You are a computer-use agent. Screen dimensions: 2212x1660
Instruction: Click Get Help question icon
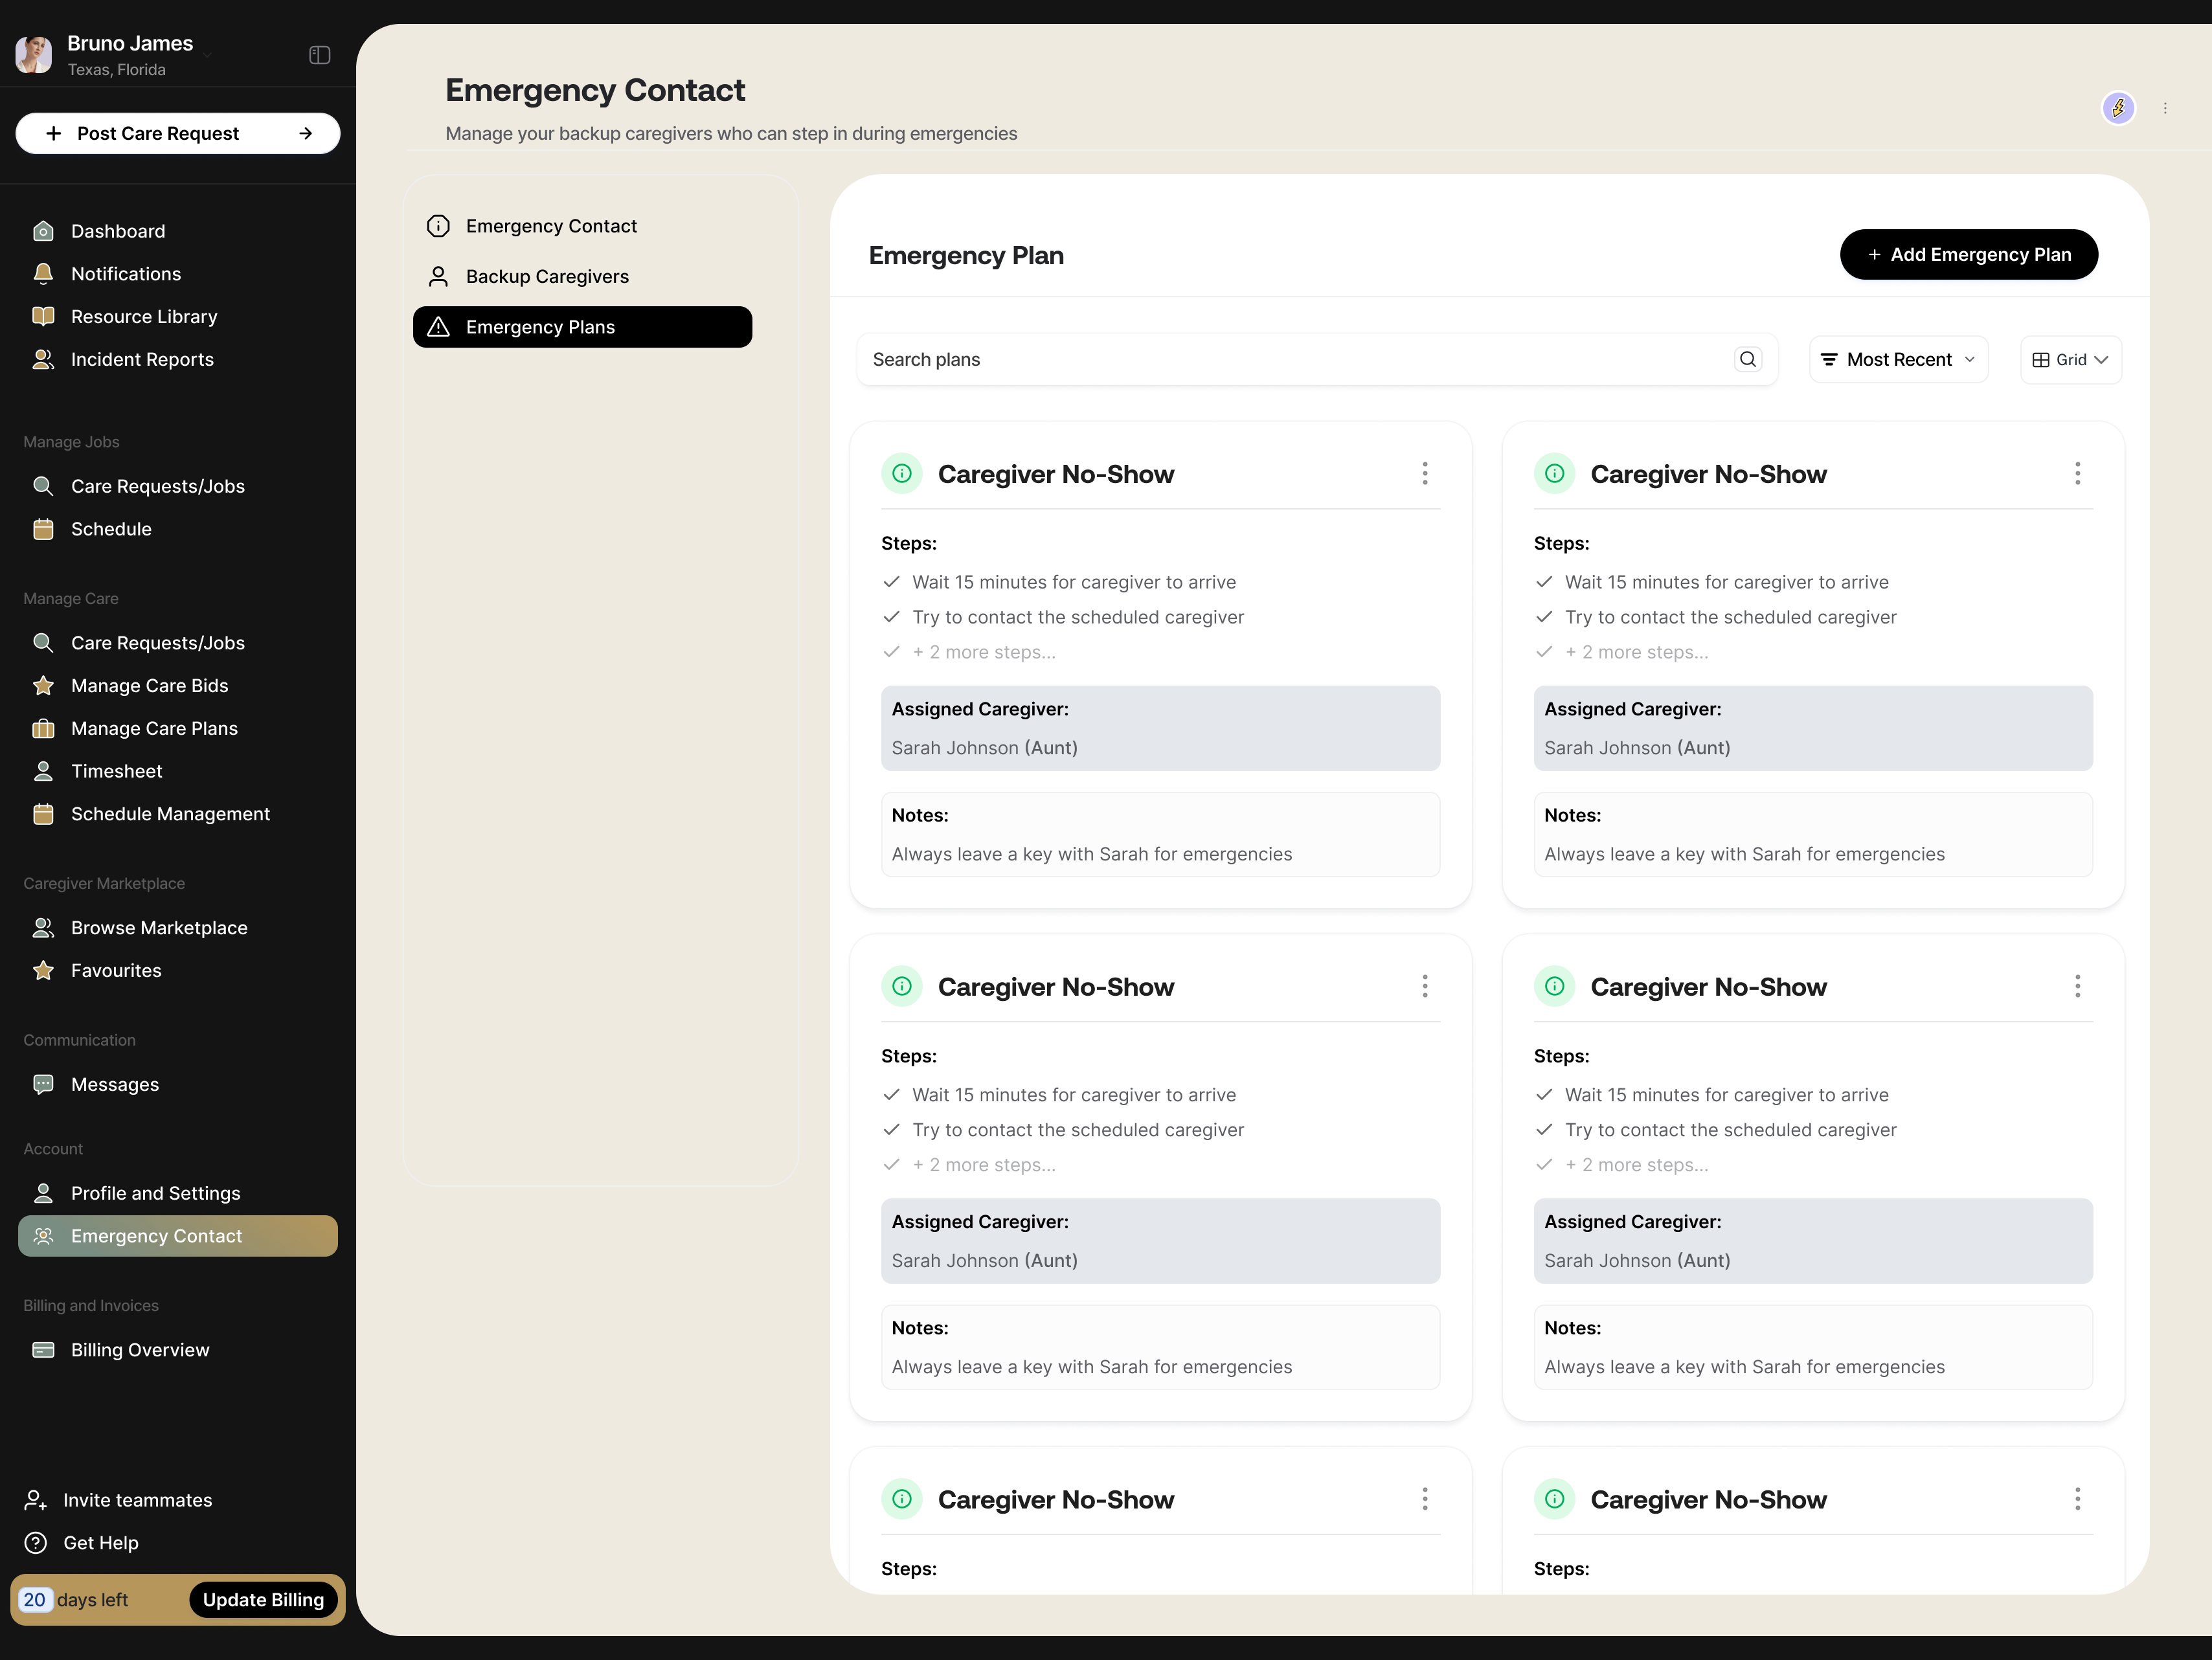[x=36, y=1543]
